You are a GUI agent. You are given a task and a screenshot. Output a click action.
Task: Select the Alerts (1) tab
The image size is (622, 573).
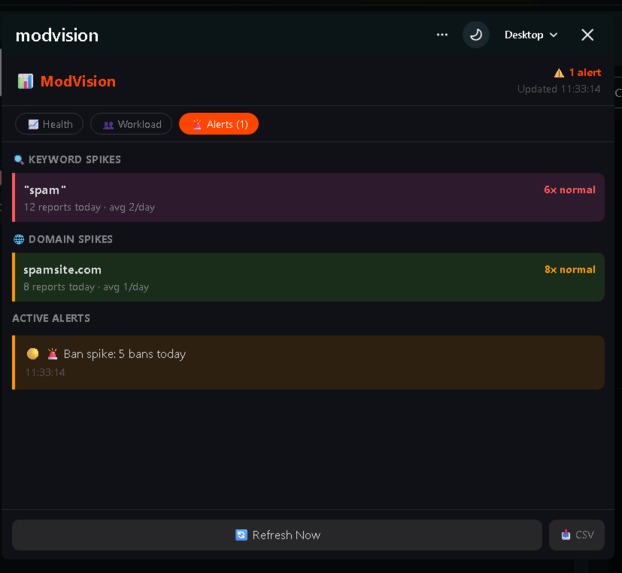point(219,124)
